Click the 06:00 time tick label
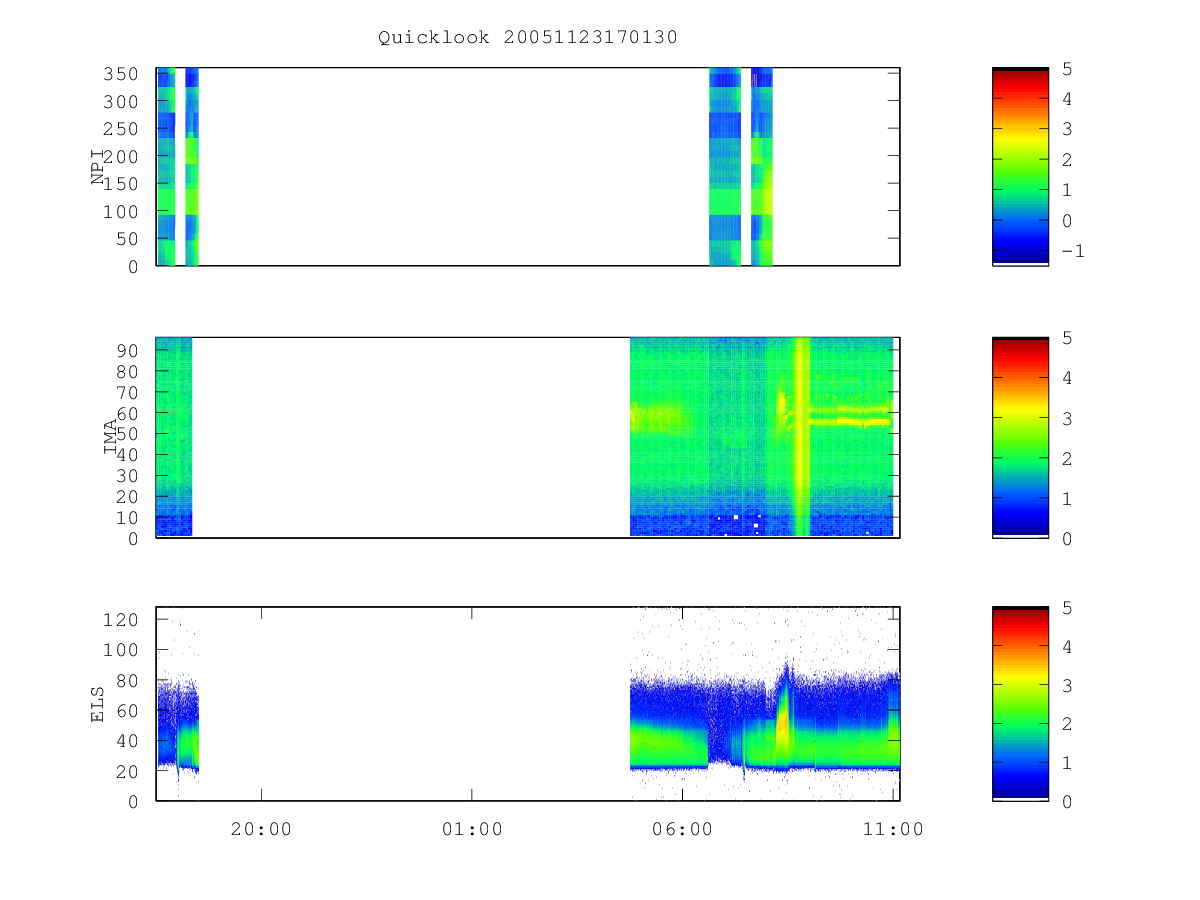The width and height of the screenshot is (1200, 900). click(683, 829)
